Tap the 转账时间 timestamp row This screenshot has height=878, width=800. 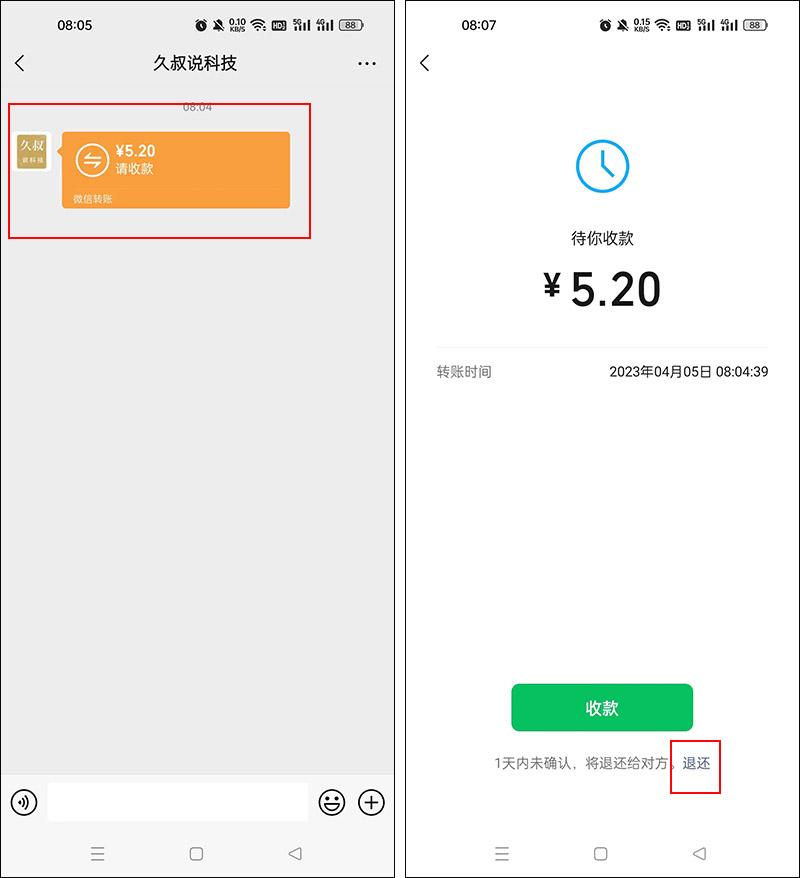[x=602, y=372]
